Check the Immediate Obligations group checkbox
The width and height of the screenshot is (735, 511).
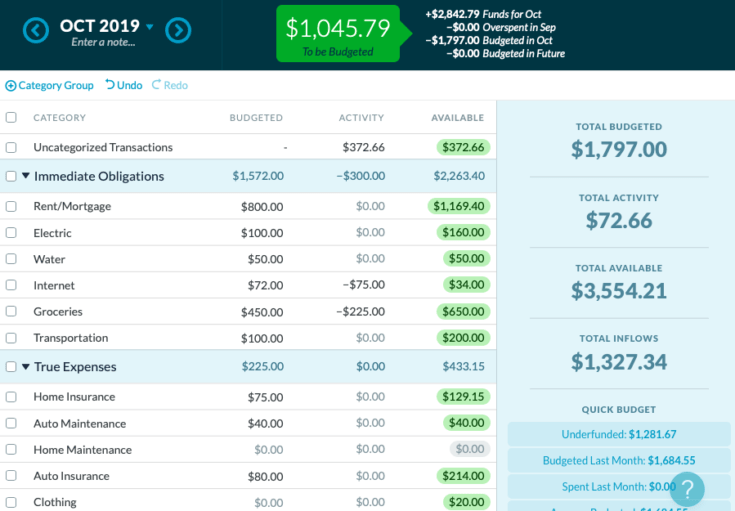click(x=11, y=176)
